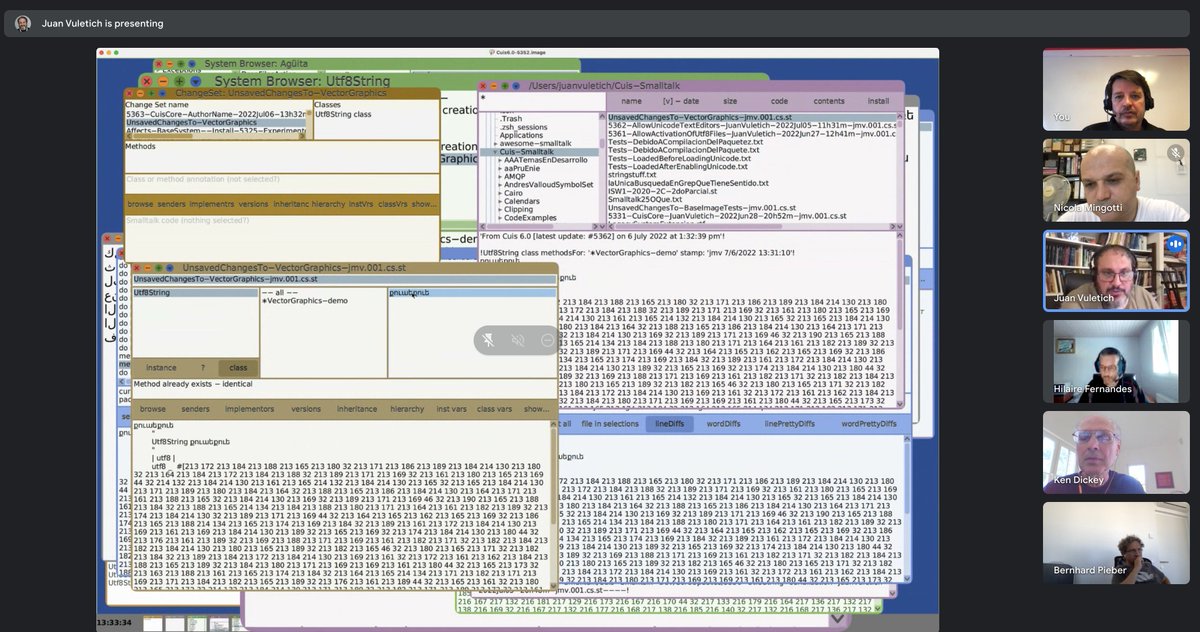Open blue window-menu button of System Browser: Utf8String
The width and height of the screenshot is (1200, 632).
(x=197, y=81)
